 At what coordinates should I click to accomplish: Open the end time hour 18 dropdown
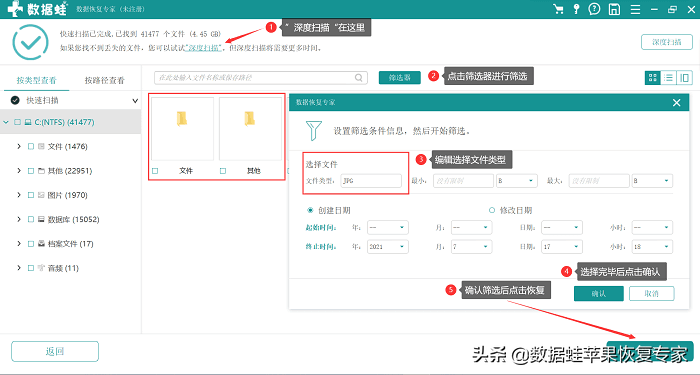coord(652,246)
